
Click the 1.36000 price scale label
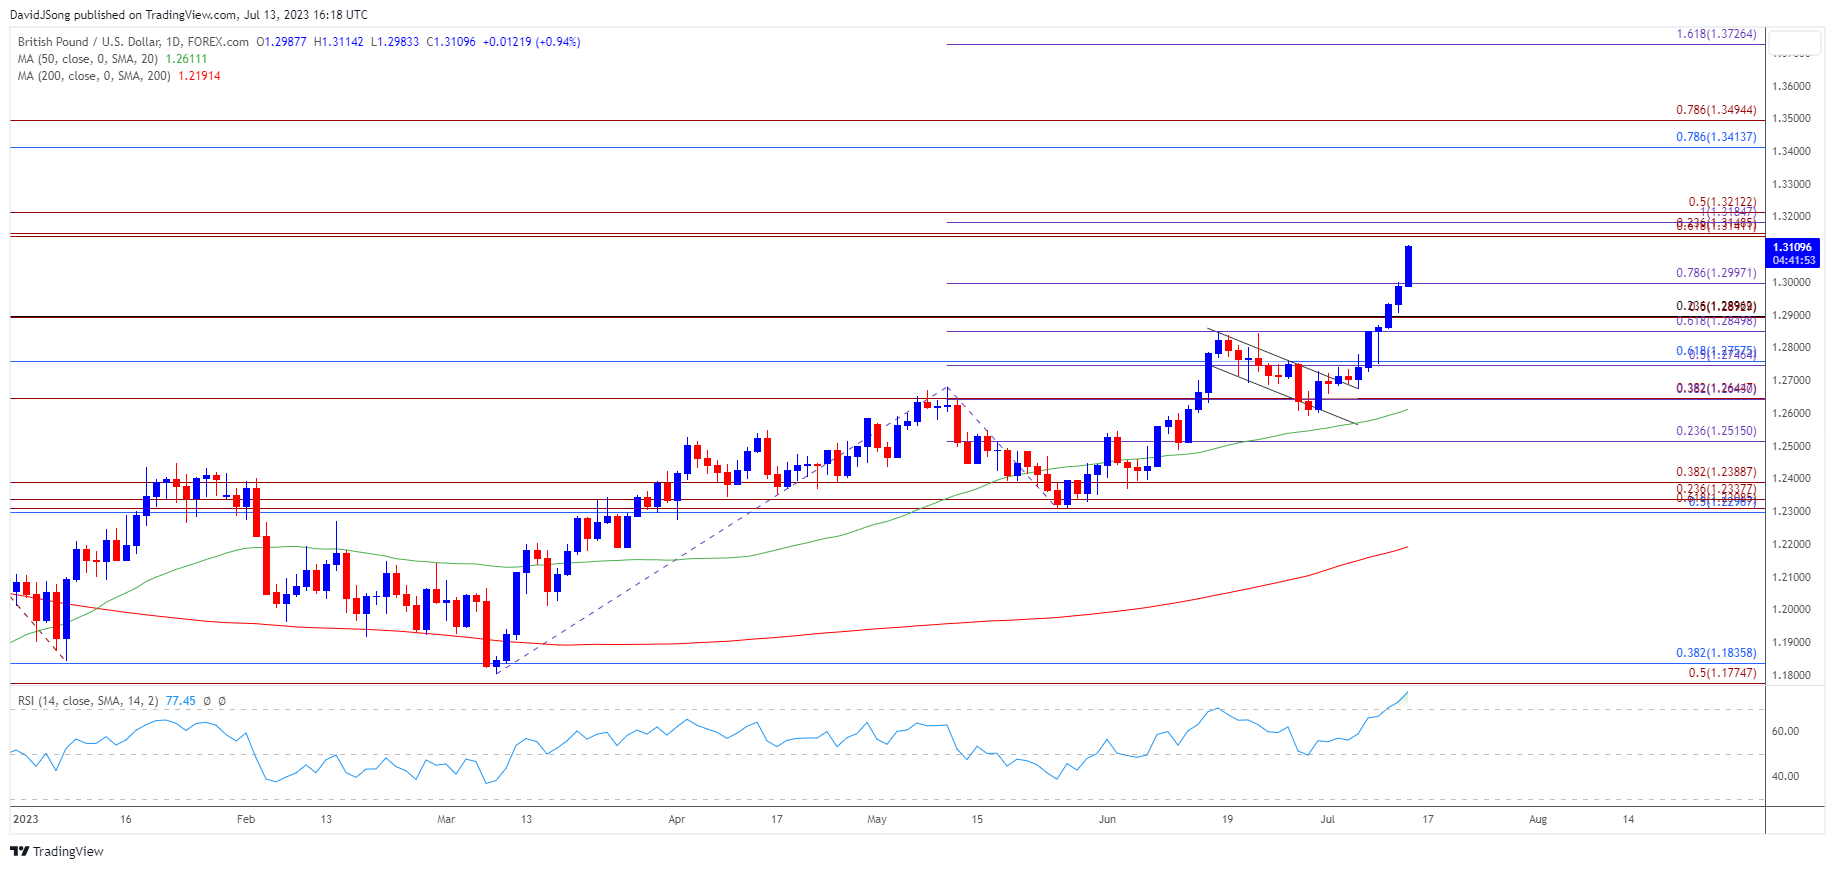tap(1791, 86)
